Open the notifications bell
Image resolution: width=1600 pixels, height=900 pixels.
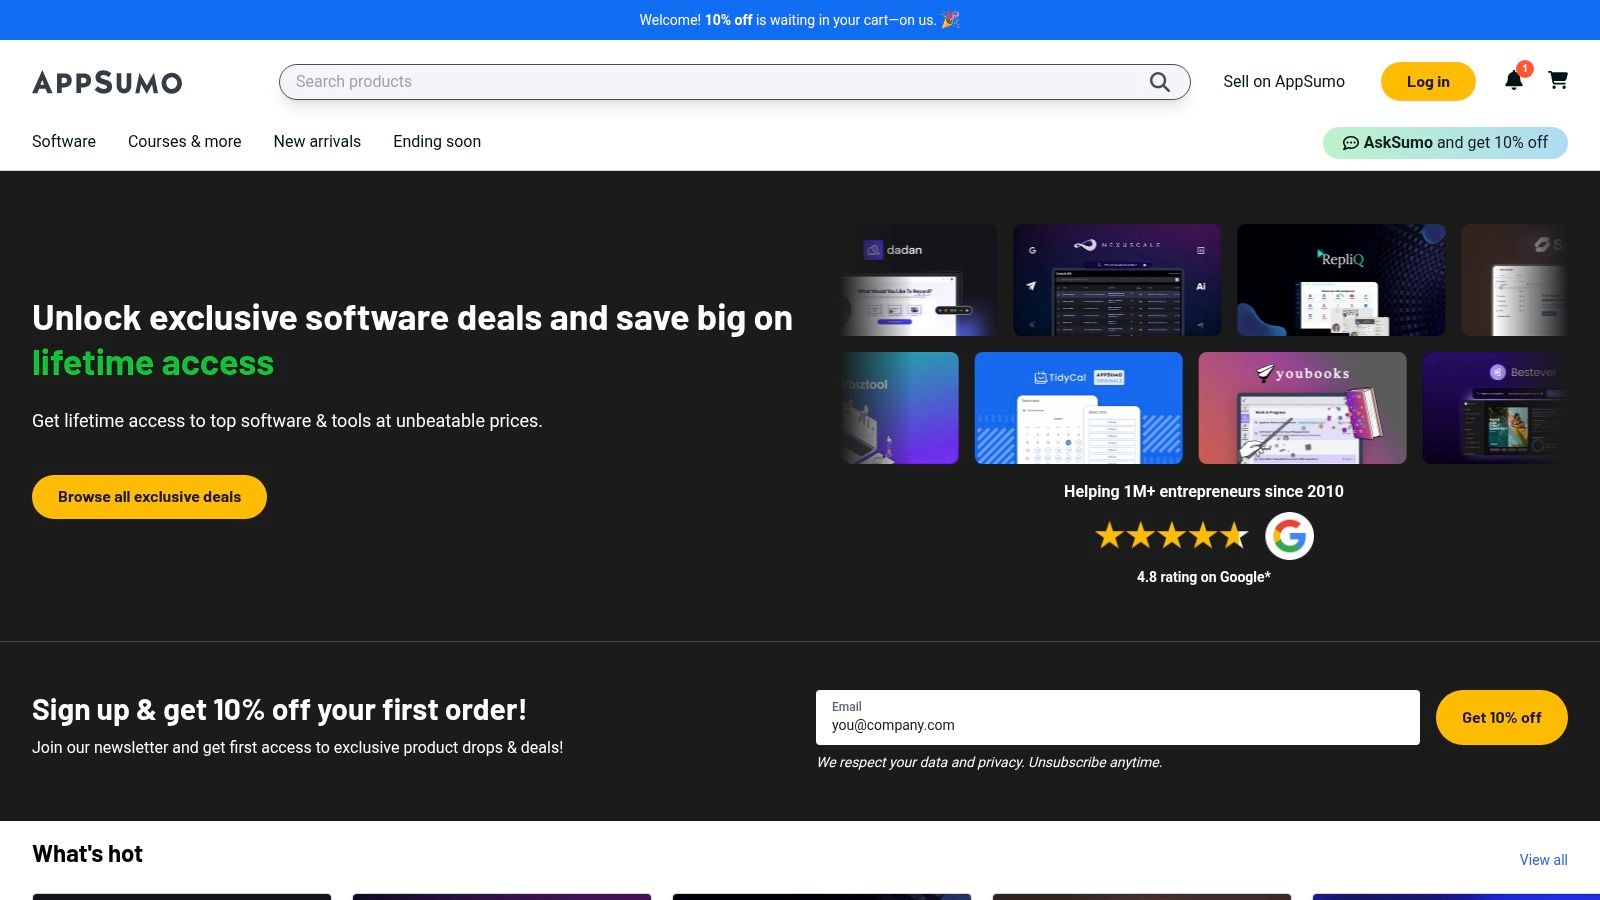[1514, 81]
